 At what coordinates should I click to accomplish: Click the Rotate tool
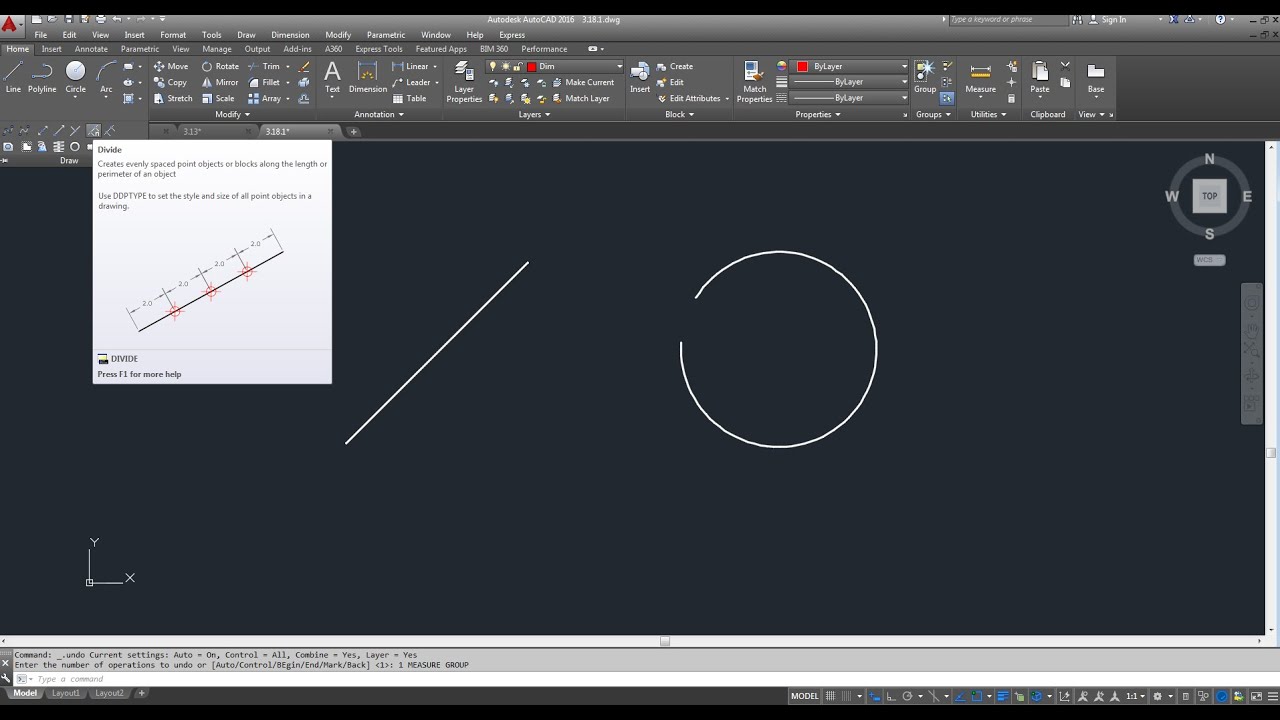220,66
